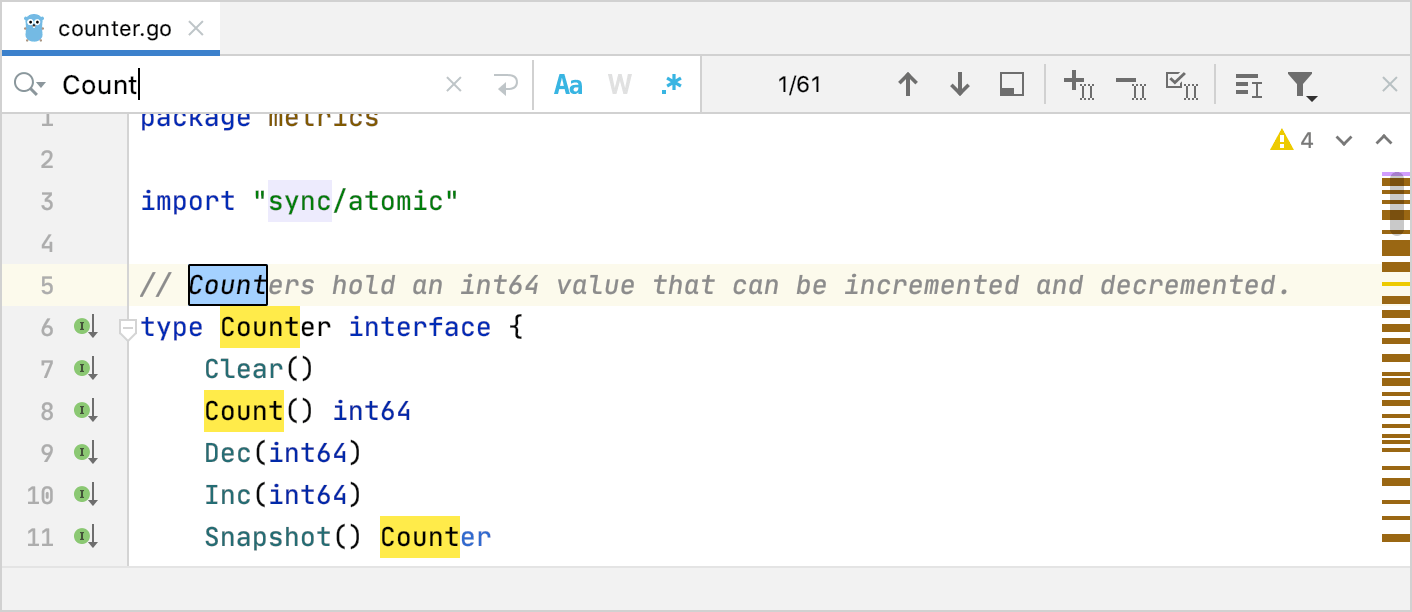Image resolution: width=1412 pixels, height=612 pixels.
Task: Navigate to the previous search match
Action: 908,84
